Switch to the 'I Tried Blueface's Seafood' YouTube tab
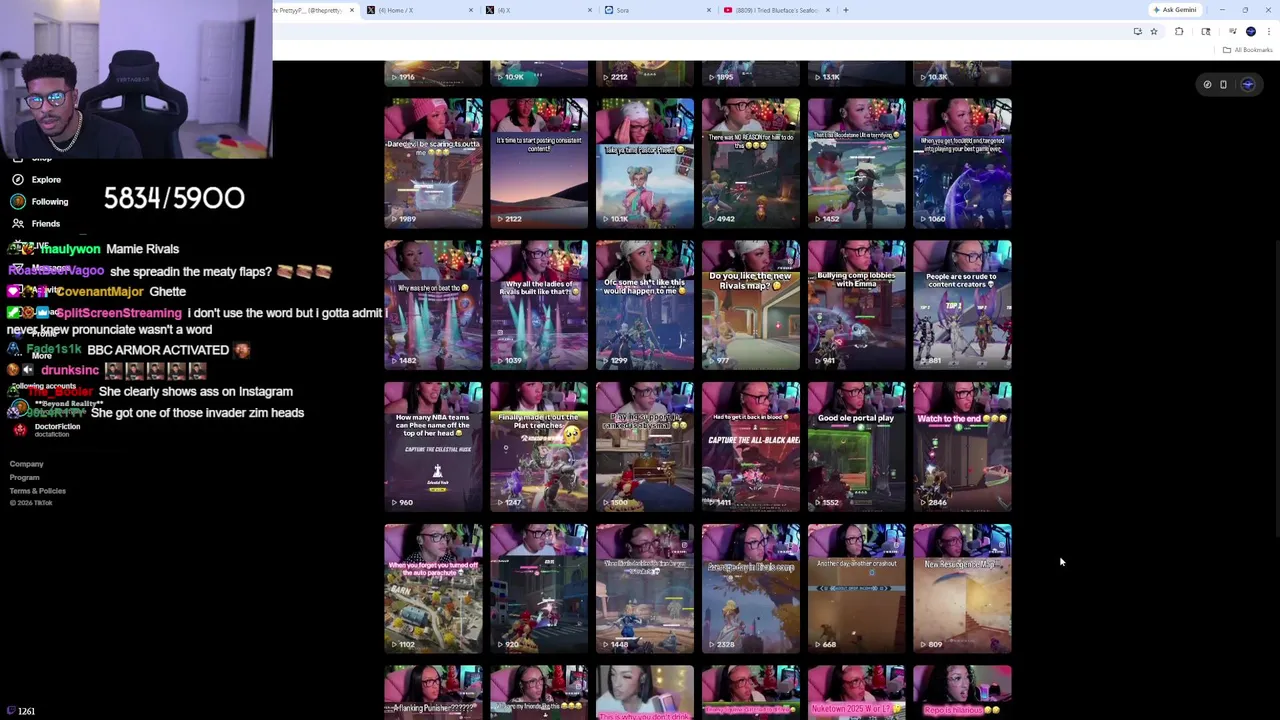Viewport: 1280px width, 720px height. tap(776, 10)
